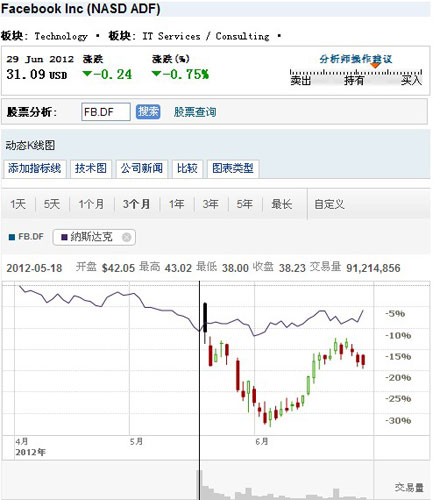433x500 pixels.
Task: Select the 公司新闻 tab
Action: click(142, 168)
